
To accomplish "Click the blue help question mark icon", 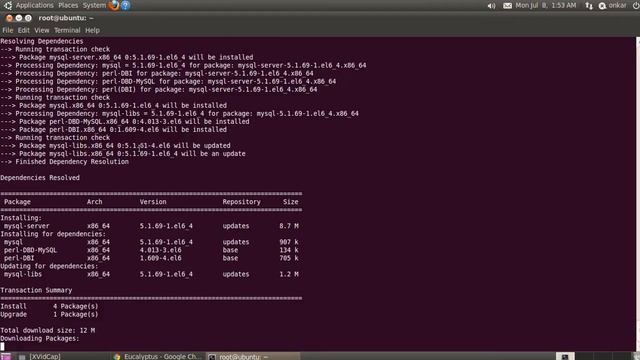I will (126, 5).
